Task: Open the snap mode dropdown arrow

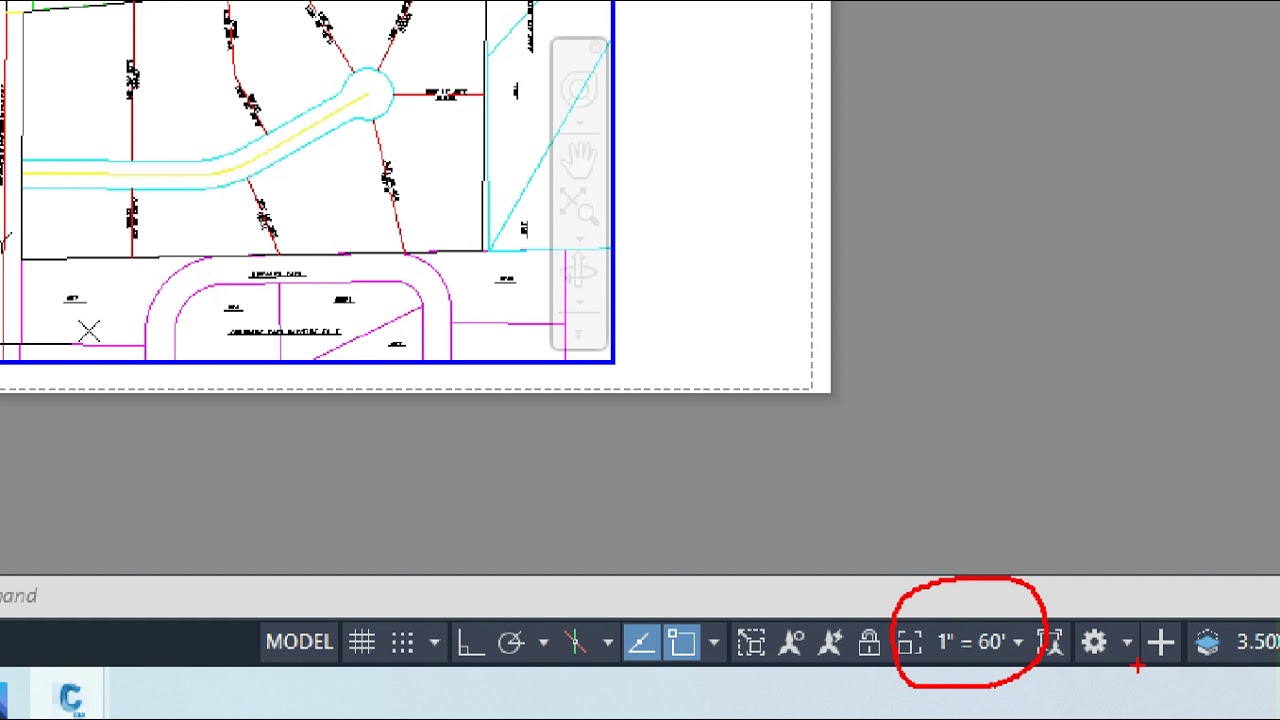Action: 434,642
